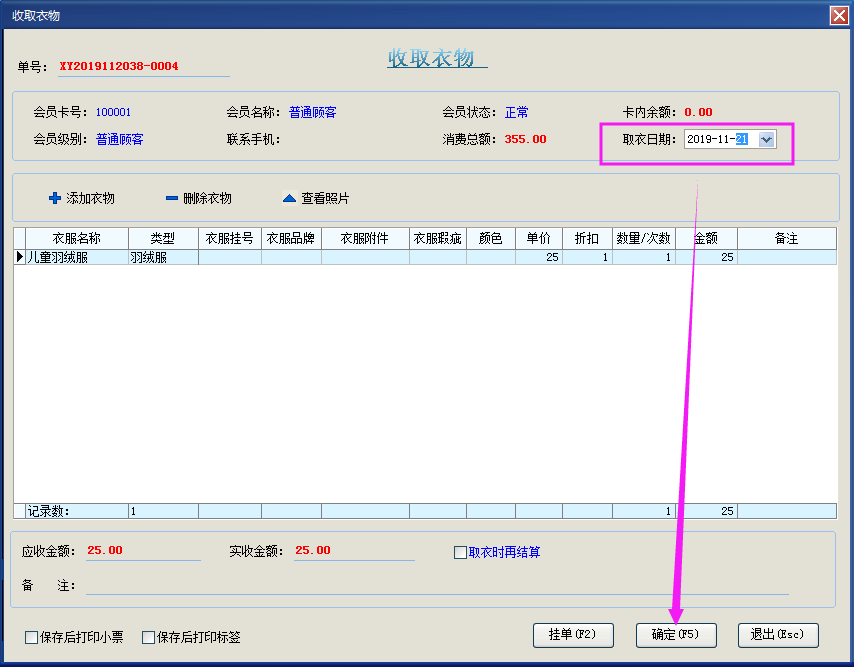Click the minus icon for 删除衣物
The width and height of the screenshot is (854, 667).
pos(172,198)
